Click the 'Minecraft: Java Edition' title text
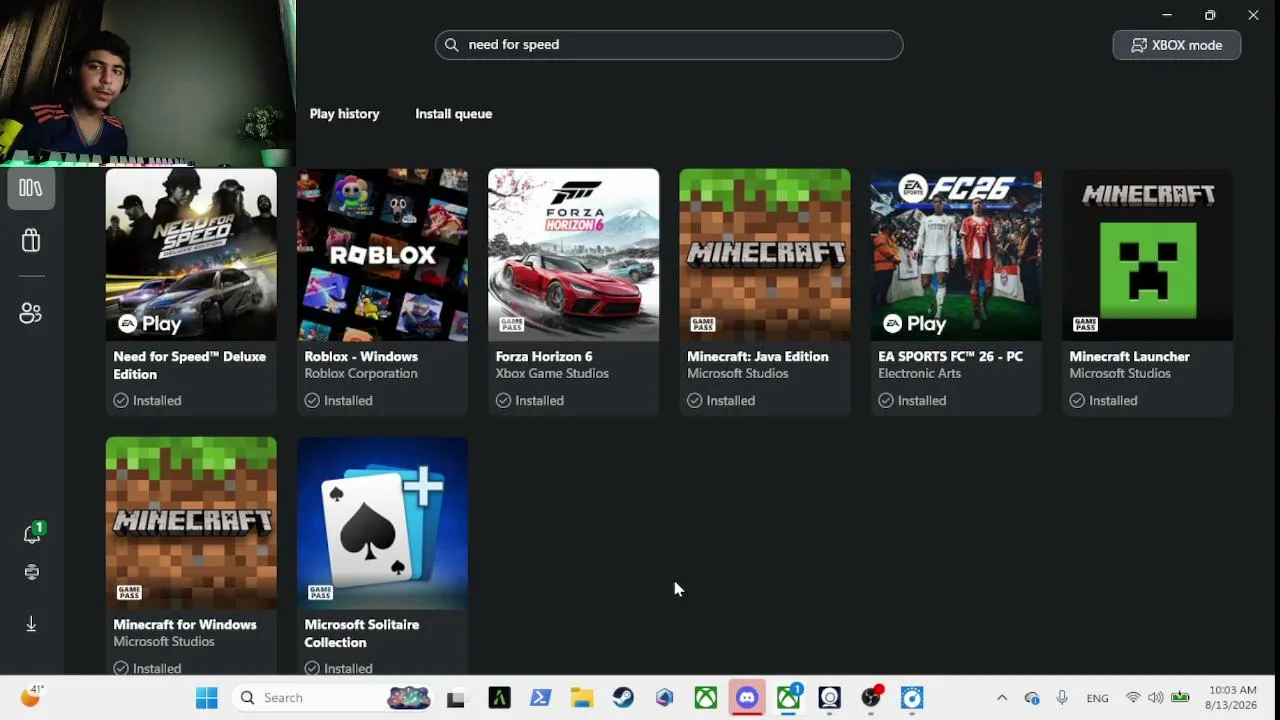Viewport: 1280px width, 720px height. (x=758, y=357)
